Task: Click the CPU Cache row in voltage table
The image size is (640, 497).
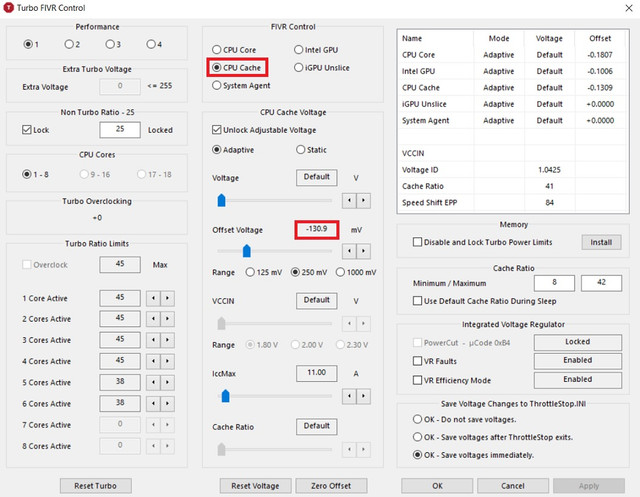Action: [x=512, y=88]
